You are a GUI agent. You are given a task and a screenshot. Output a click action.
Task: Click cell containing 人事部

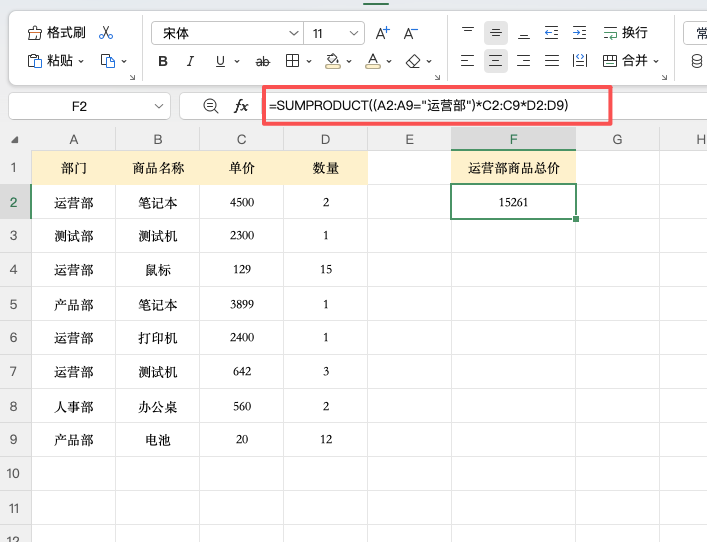click(73, 406)
